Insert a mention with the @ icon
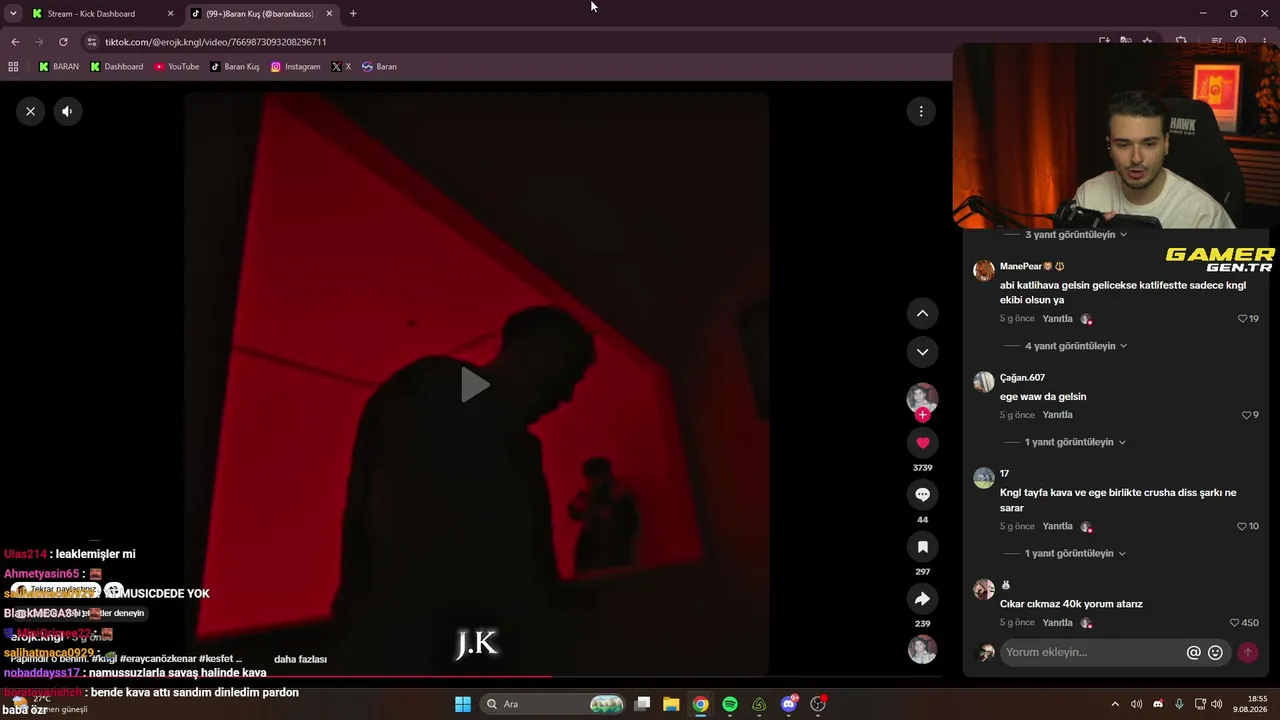The image size is (1280, 720). 1193,652
